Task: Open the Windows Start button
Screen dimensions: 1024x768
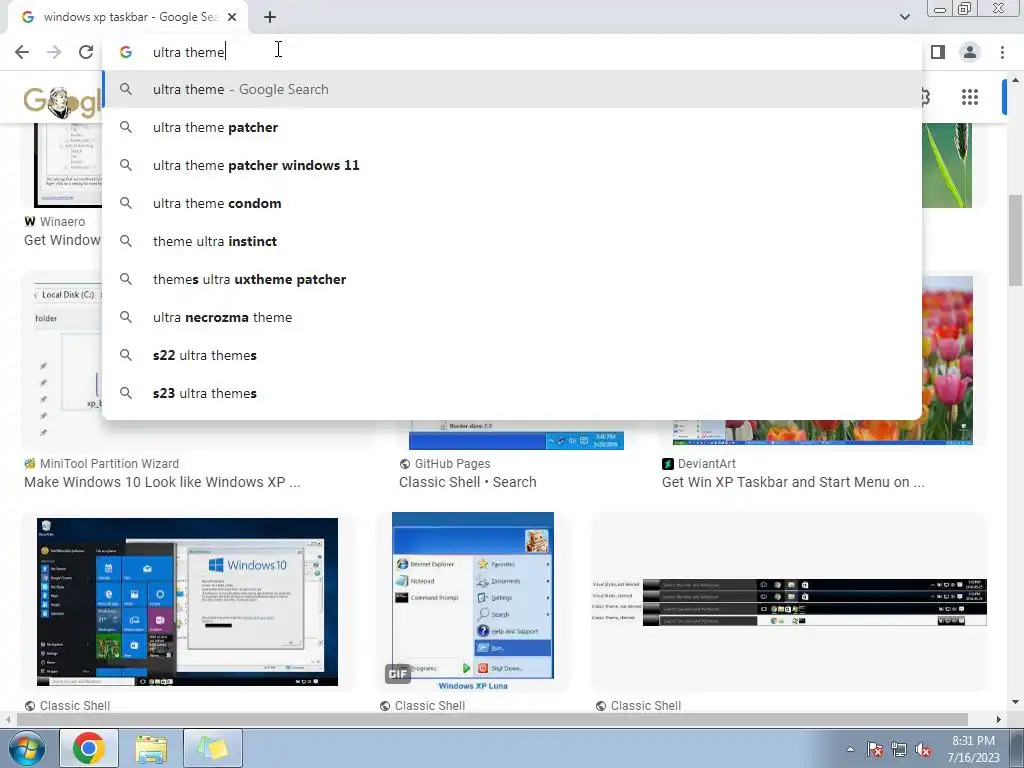Action: click(x=26, y=748)
